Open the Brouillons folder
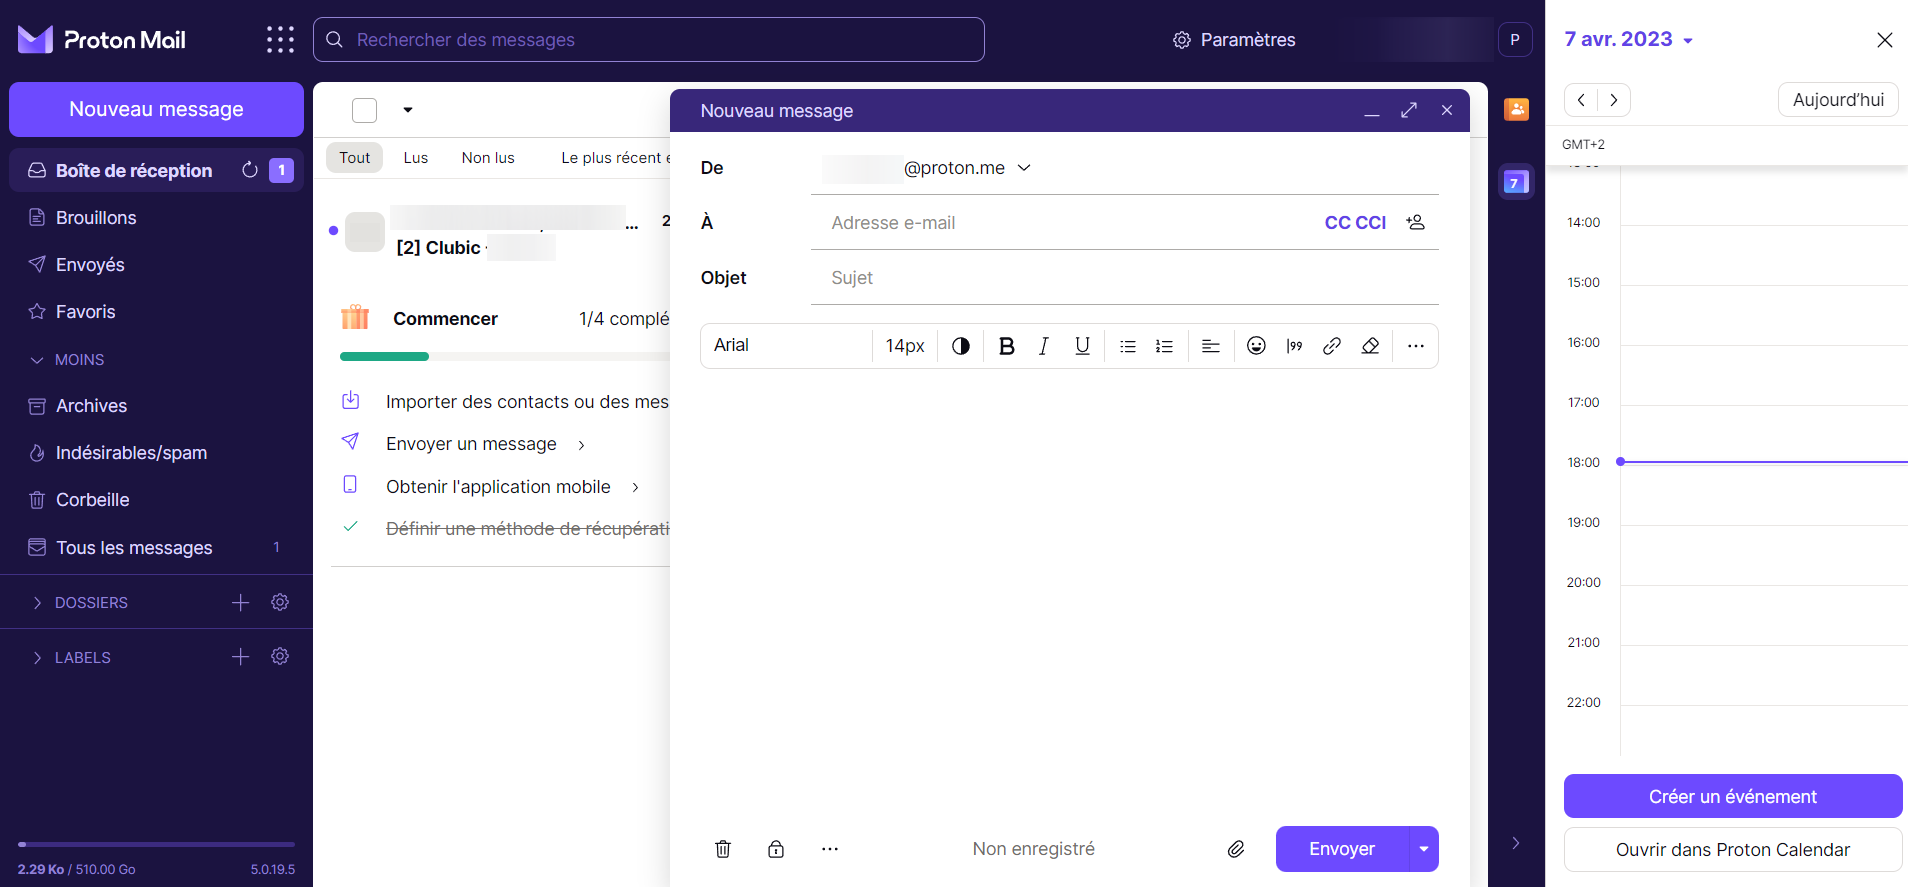Viewport: 1913px width, 887px height. 96,218
